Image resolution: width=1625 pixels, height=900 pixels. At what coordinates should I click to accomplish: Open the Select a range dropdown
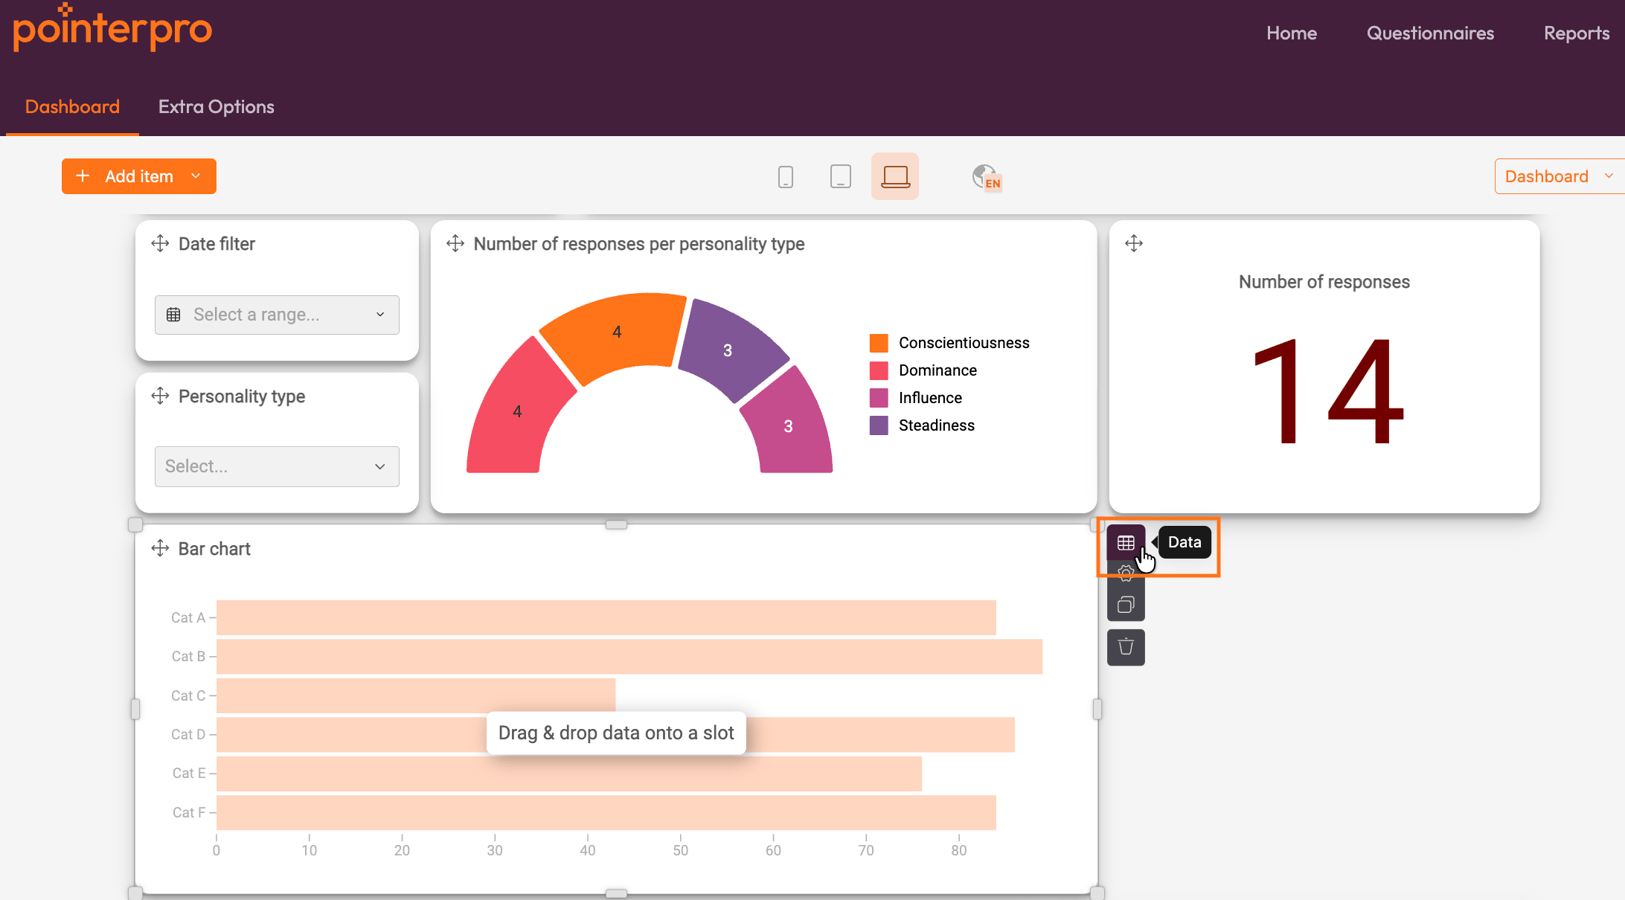point(277,315)
